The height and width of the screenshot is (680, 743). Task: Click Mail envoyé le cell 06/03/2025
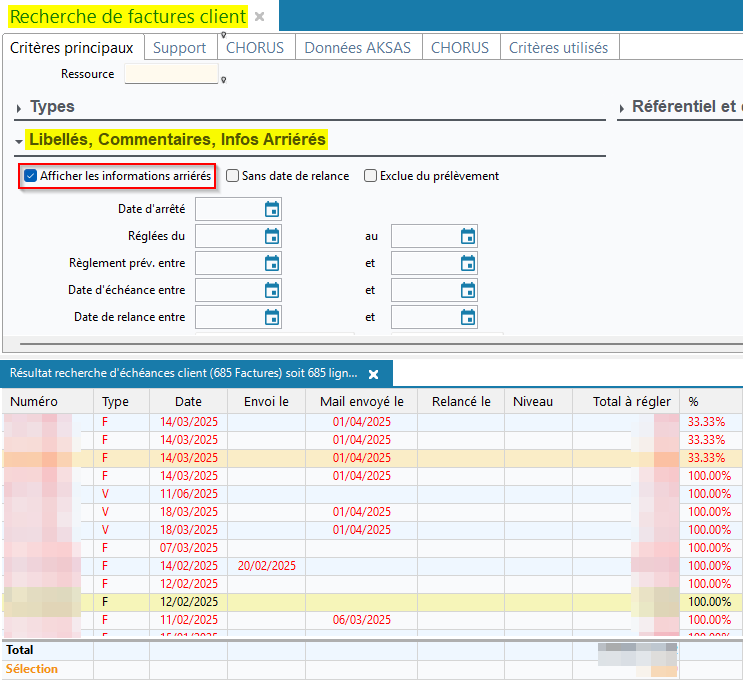[x=362, y=620]
